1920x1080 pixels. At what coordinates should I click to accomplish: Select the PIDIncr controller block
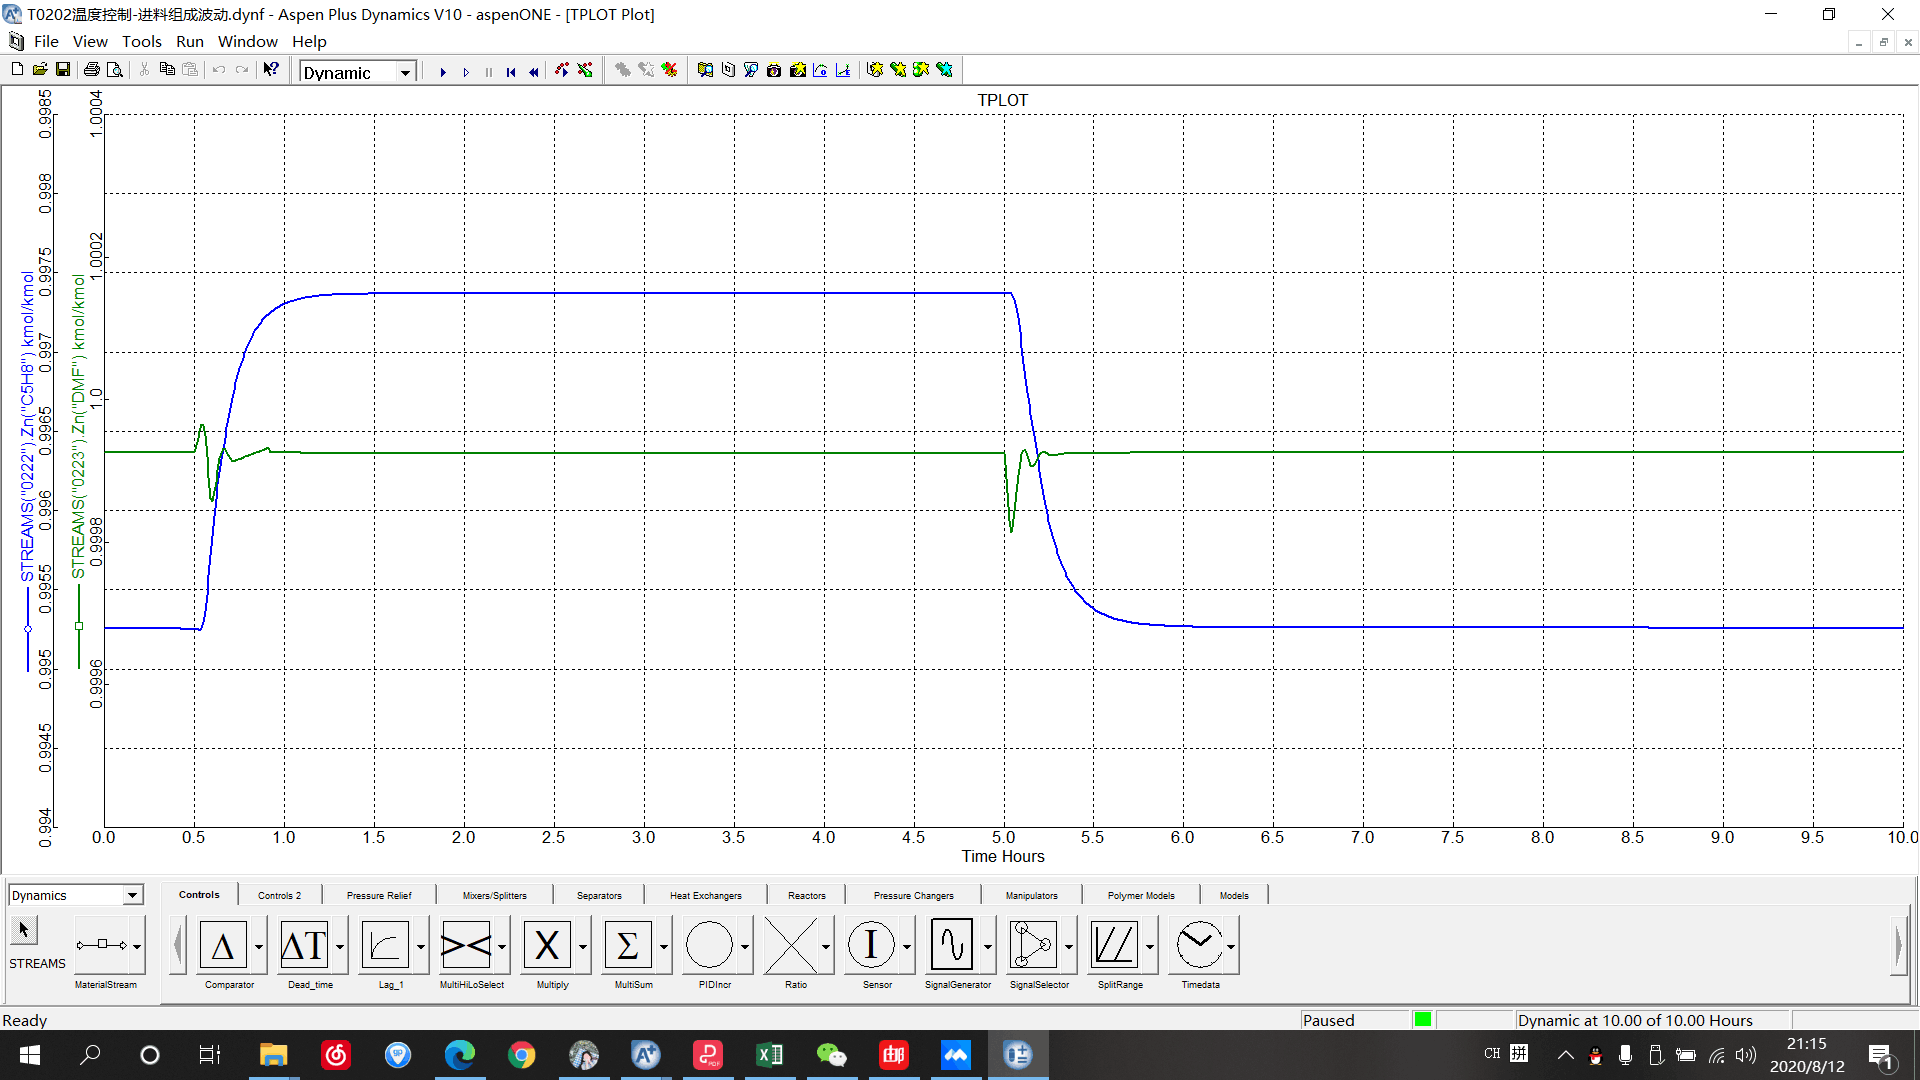click(x=710, y=945)
